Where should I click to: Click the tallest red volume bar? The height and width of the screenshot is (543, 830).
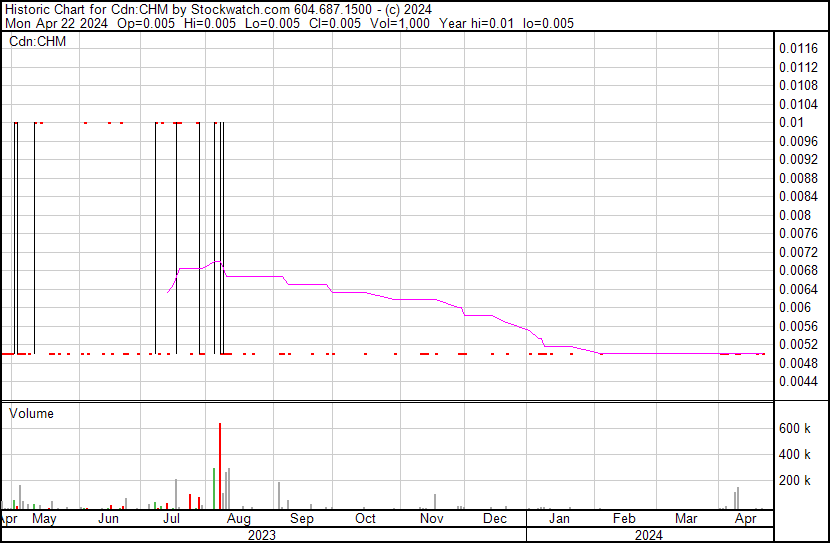click(x=220, y=465)
